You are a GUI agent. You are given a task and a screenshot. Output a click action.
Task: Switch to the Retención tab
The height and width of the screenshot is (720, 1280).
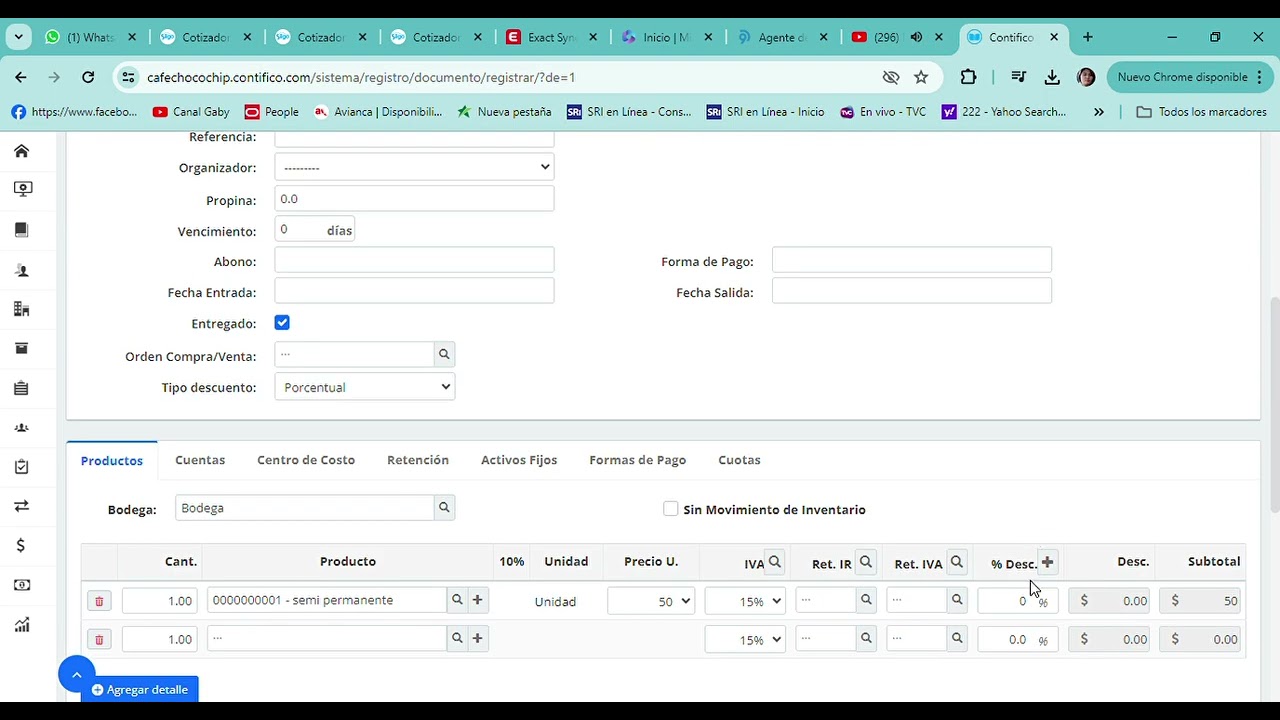(418, 460)
